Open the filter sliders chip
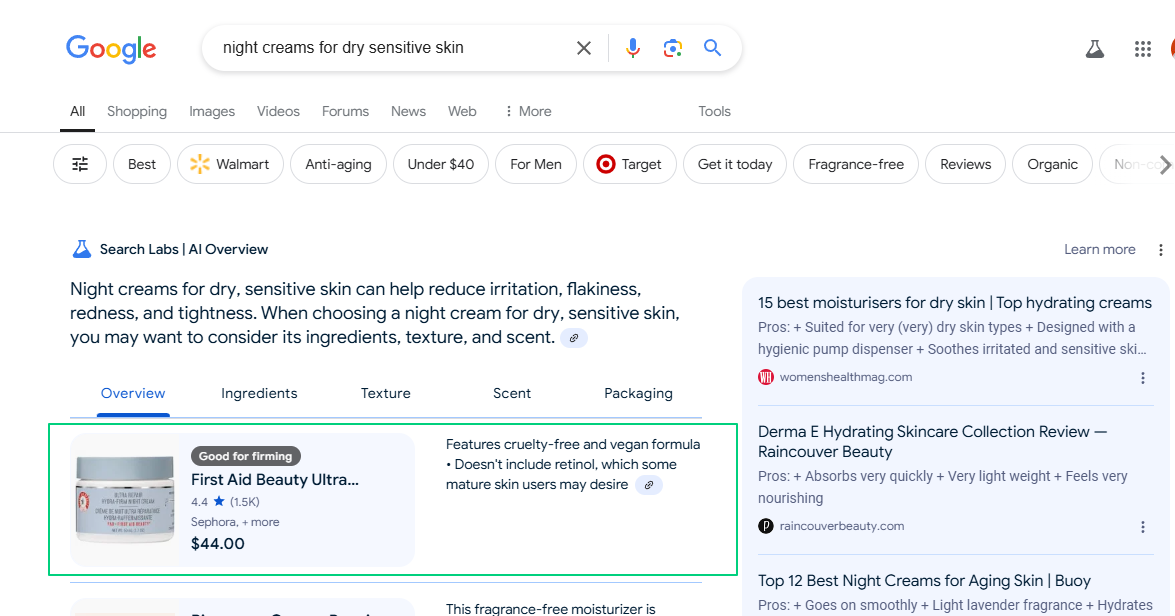Image resolution: width=1175 pixels, height=616 pixels. pyautogui.click(x=80, y=164)
